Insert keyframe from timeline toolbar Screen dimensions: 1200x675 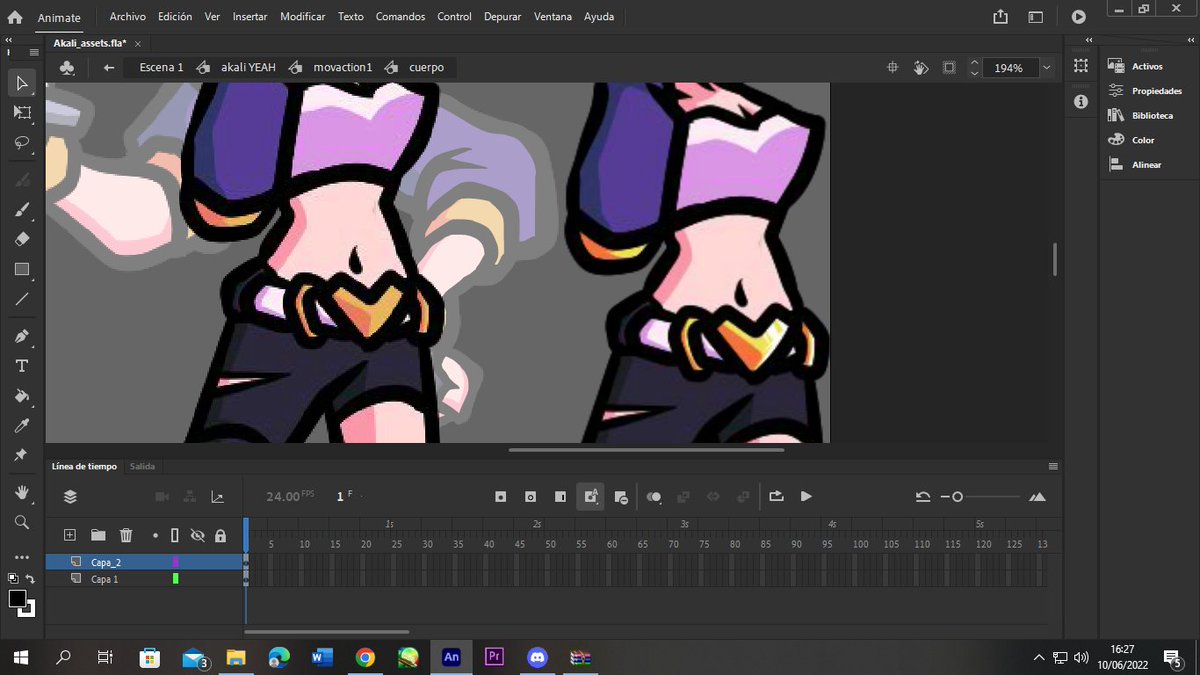click(501, 497)
